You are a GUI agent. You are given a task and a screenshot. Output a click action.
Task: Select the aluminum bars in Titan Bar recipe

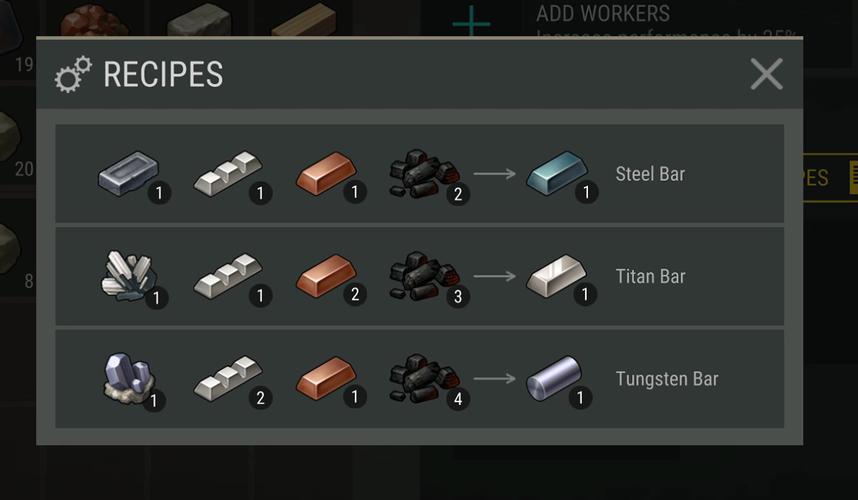click(x=228, y=276)
